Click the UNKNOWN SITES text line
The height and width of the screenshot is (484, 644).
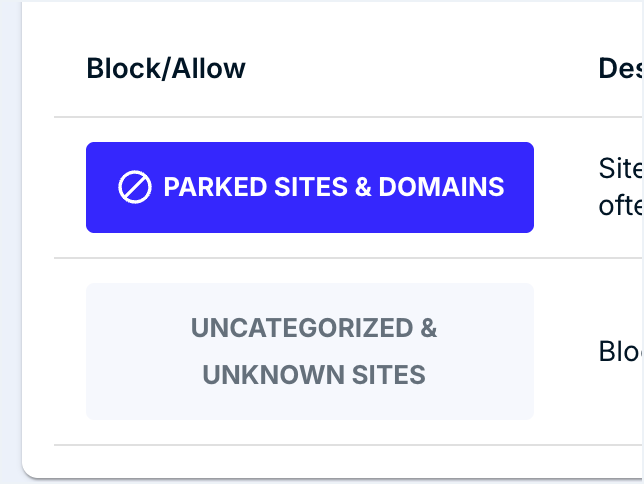coord(314,375)
